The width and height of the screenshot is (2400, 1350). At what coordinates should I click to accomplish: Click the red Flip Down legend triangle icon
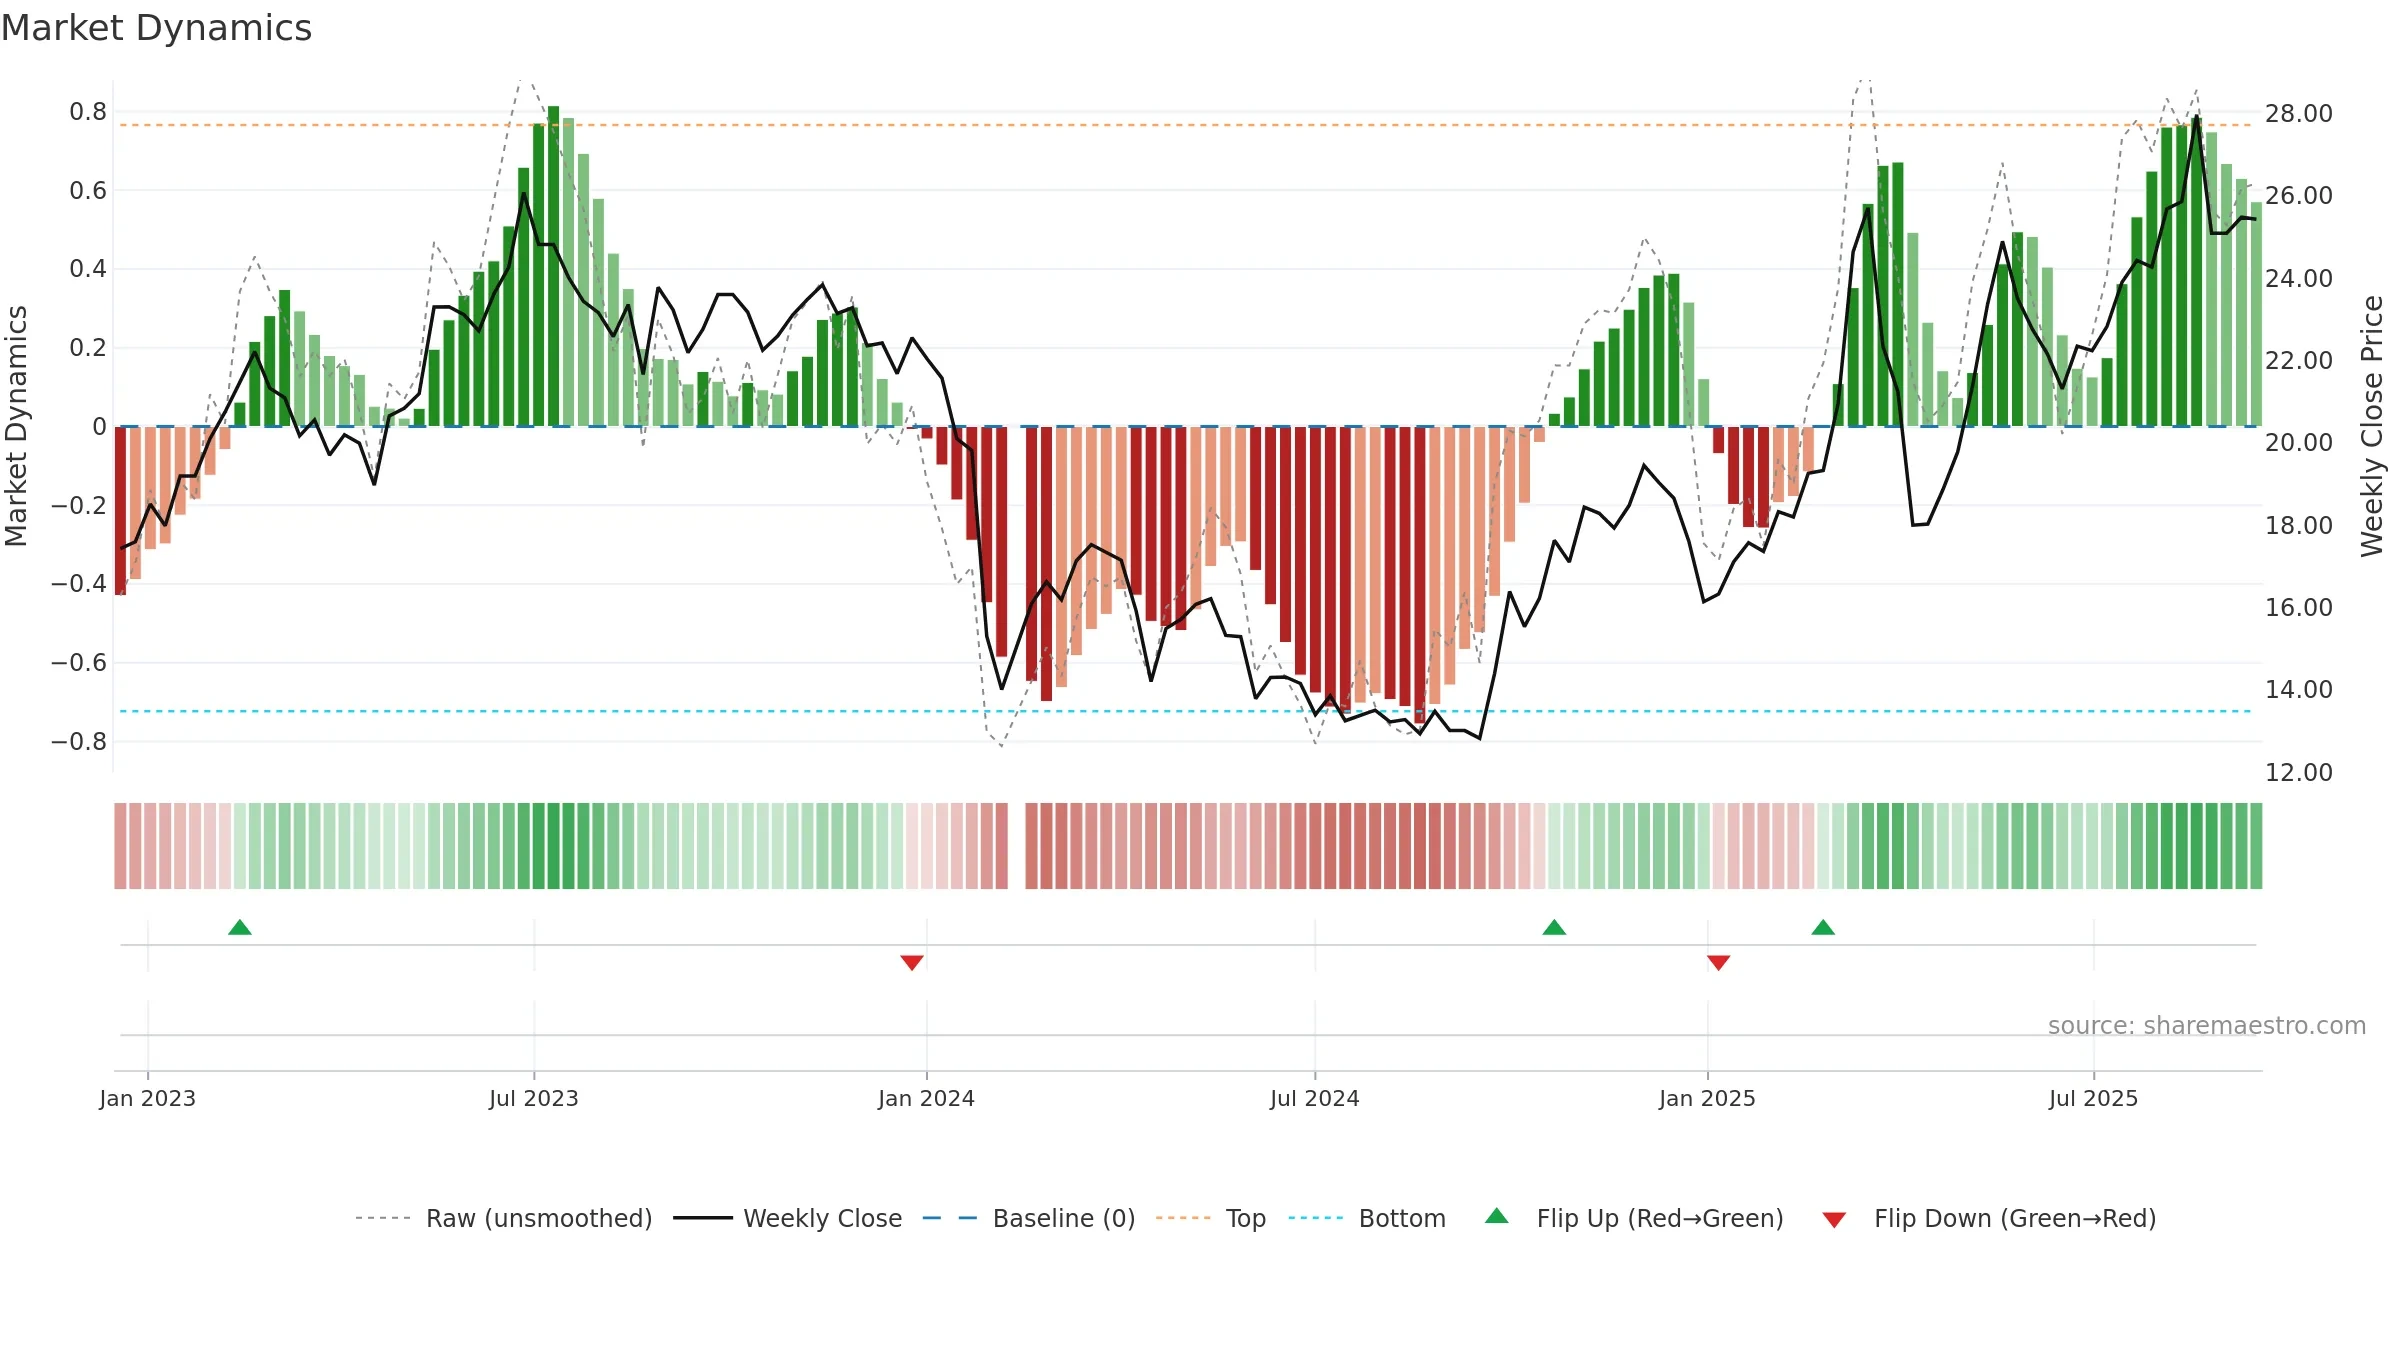point(1834,1220)
